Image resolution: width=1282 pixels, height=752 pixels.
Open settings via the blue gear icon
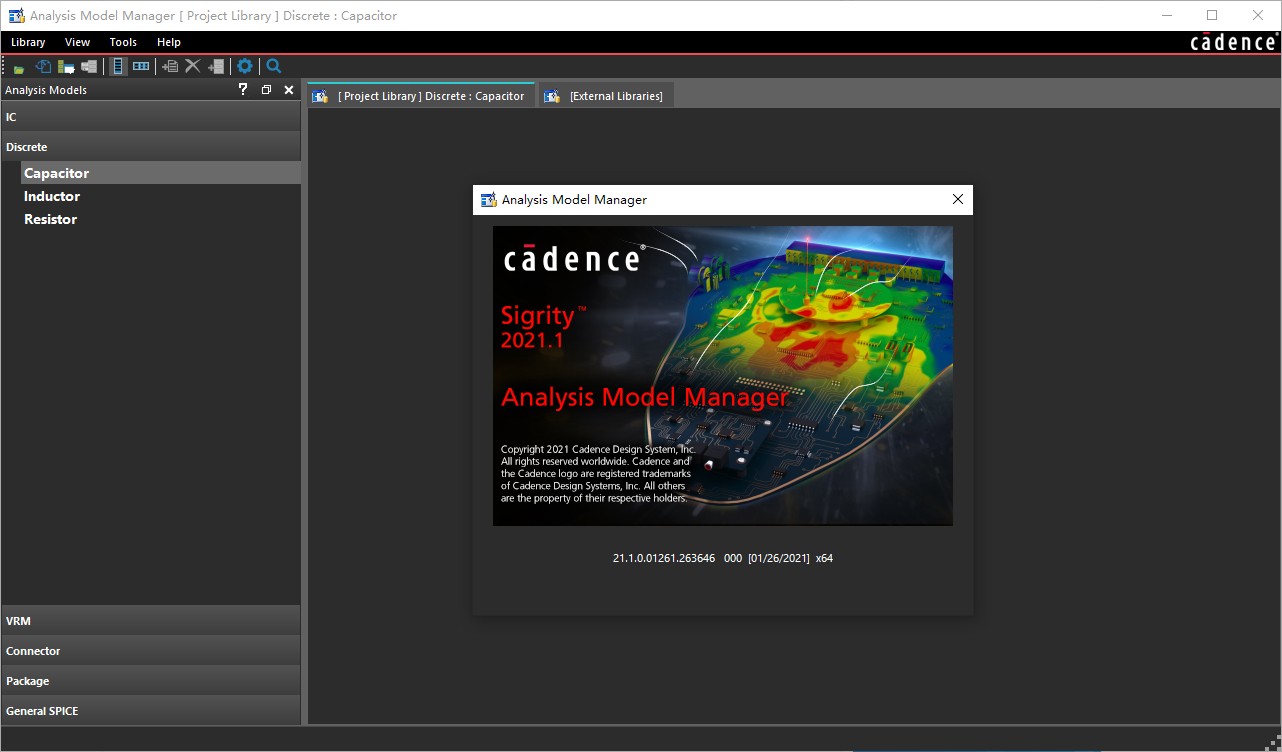[x=245, y=66]
